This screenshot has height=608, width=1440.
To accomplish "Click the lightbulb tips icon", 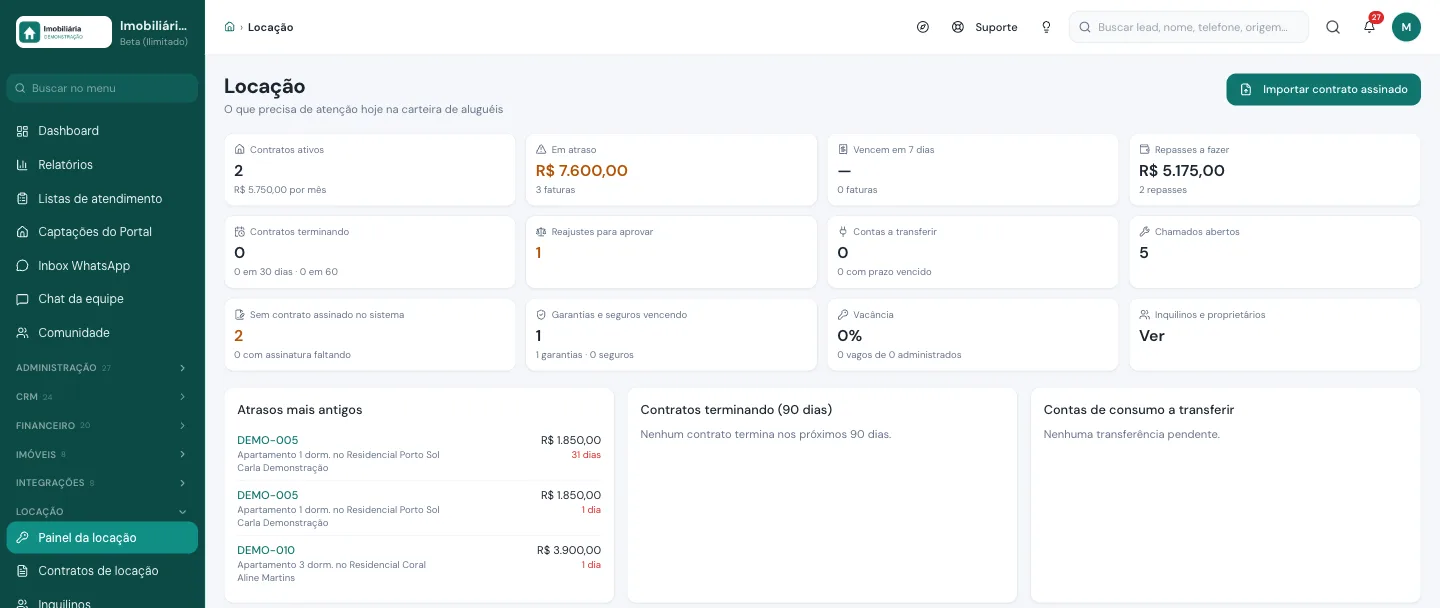I will point(1046,27).
